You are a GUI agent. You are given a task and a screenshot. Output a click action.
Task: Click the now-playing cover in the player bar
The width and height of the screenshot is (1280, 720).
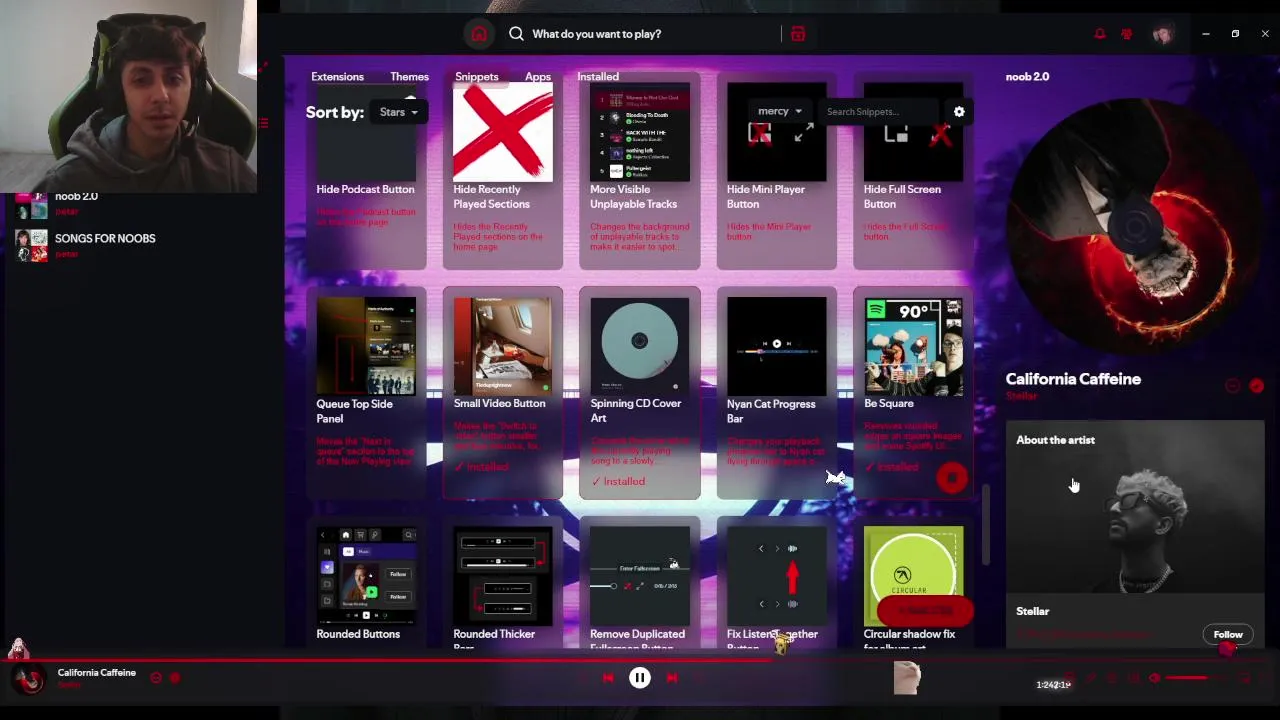30,678
